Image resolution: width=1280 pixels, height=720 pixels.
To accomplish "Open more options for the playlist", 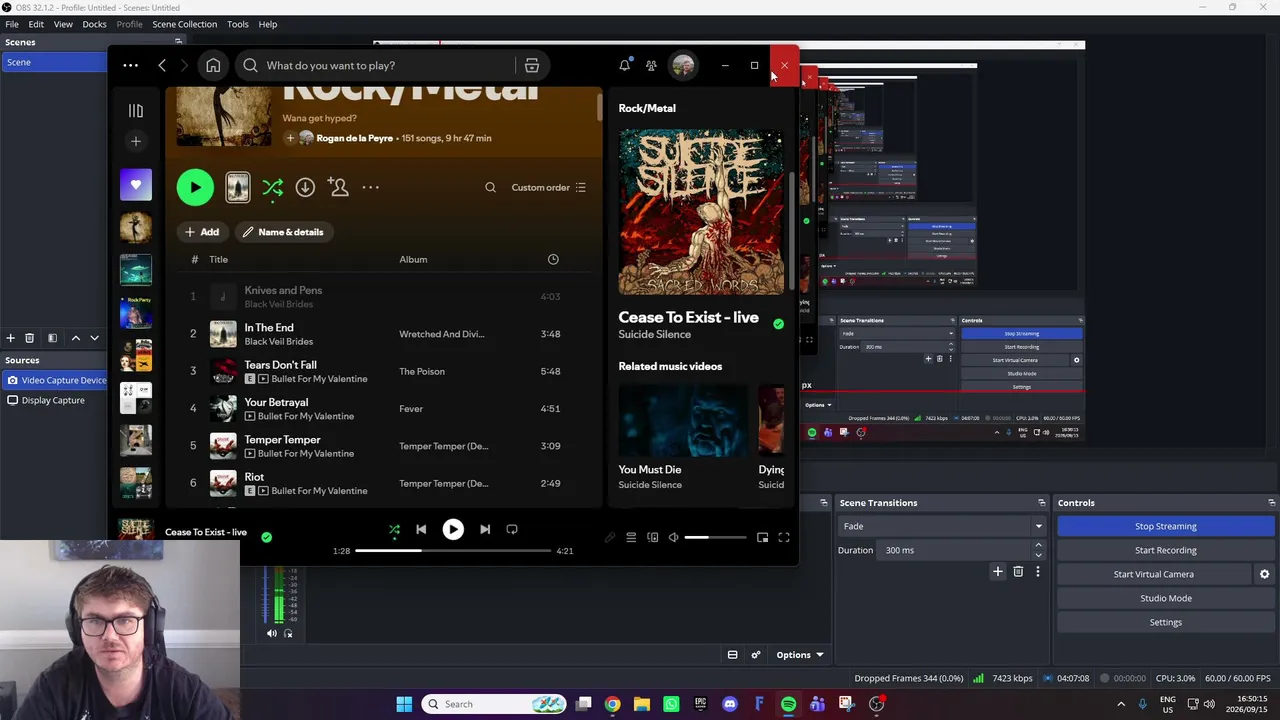I will pyautogui.click(x=370, y=187).
